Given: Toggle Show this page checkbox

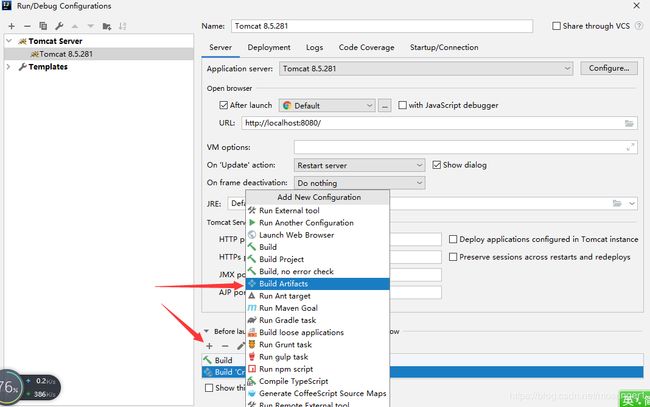Looking at the screenshot, I should click(x=209, y=388).
